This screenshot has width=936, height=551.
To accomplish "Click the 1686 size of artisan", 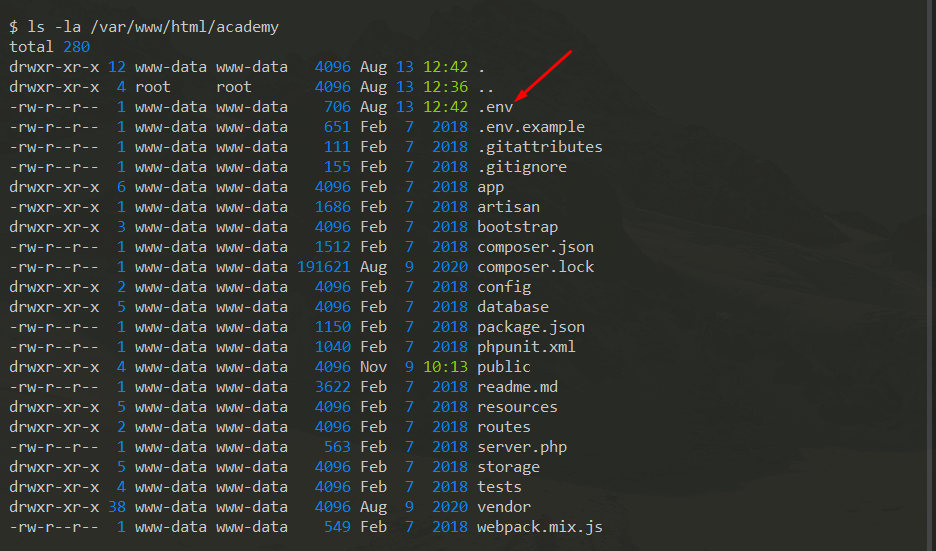I will coord(332,207).
